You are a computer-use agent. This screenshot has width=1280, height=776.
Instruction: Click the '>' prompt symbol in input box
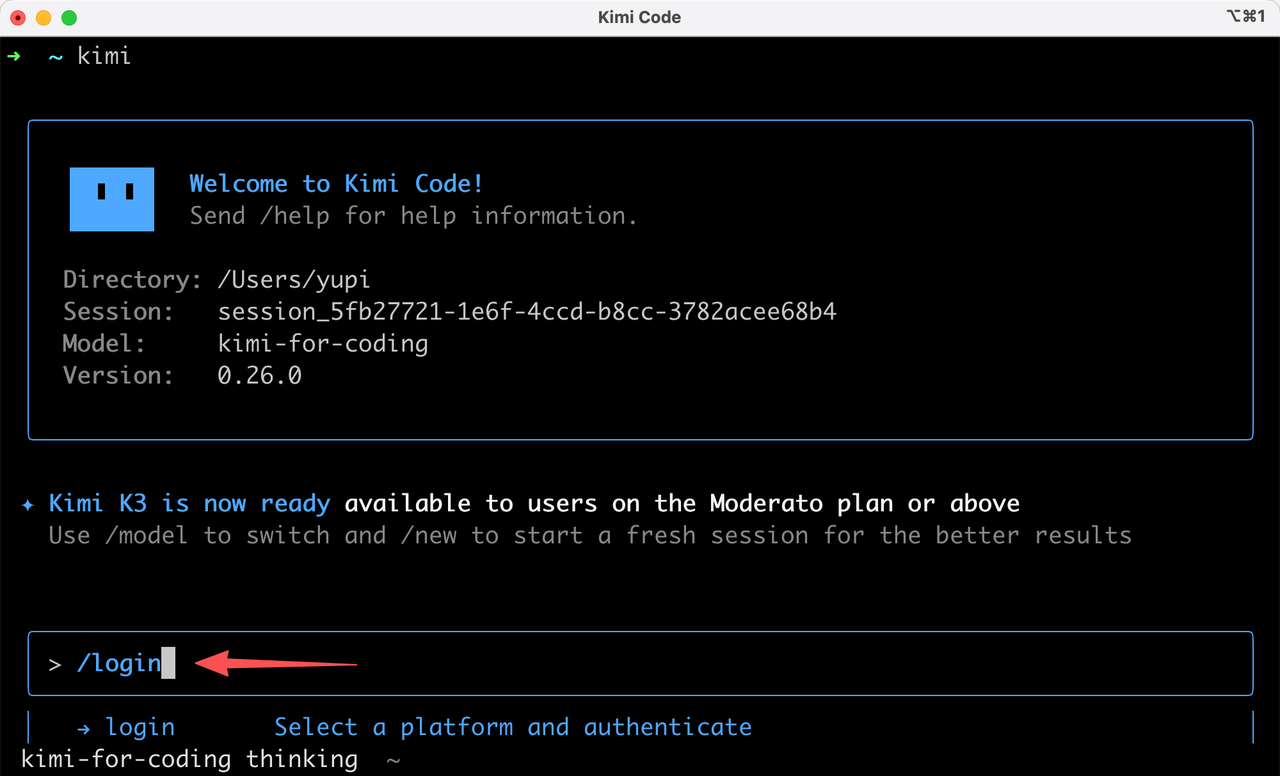tap(55, 663)
